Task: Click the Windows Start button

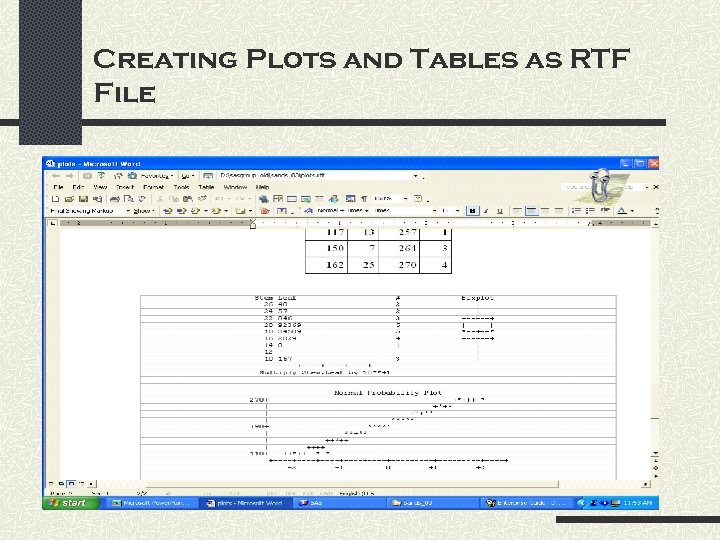Action: pyautogui.click(x=71, y=503)
